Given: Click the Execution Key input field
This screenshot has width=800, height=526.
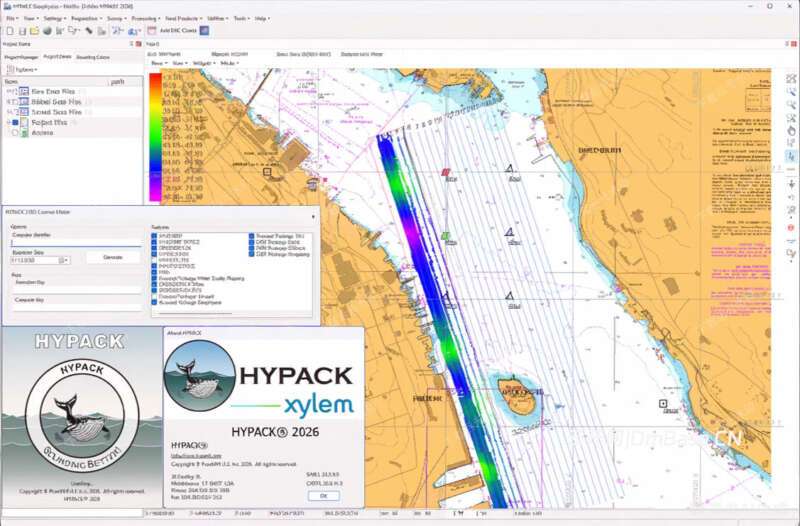Looking at the screenshot, I should [77, 290].
